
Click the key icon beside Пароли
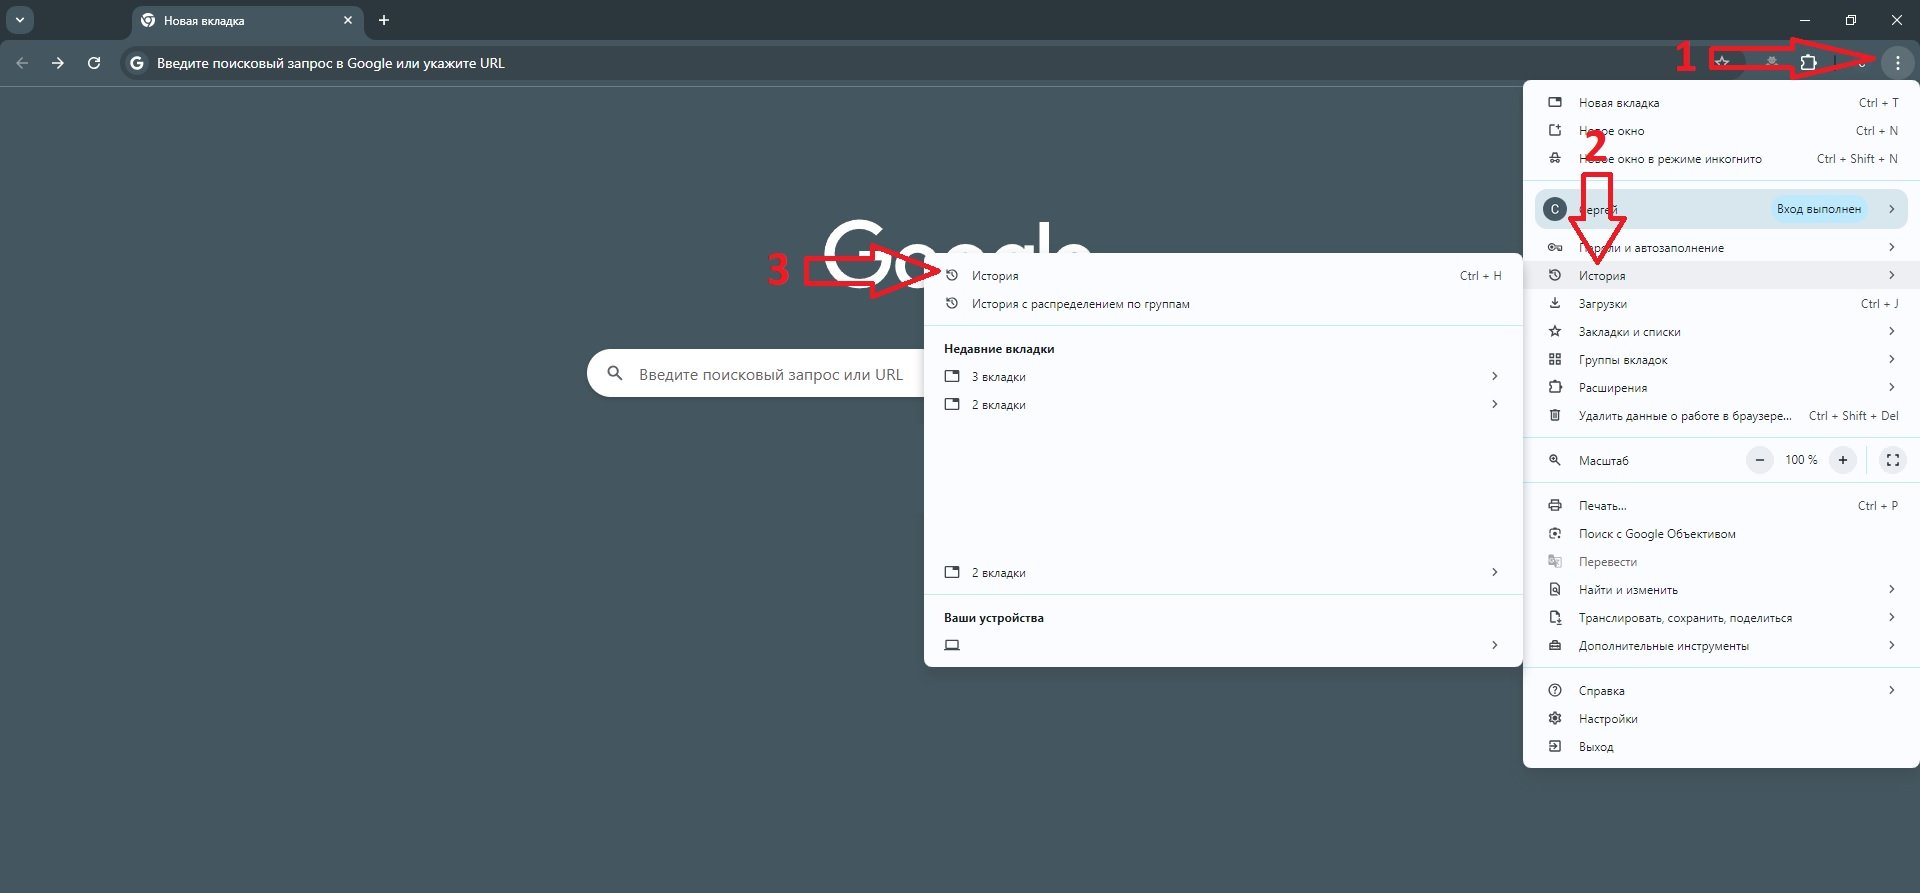1554,247
